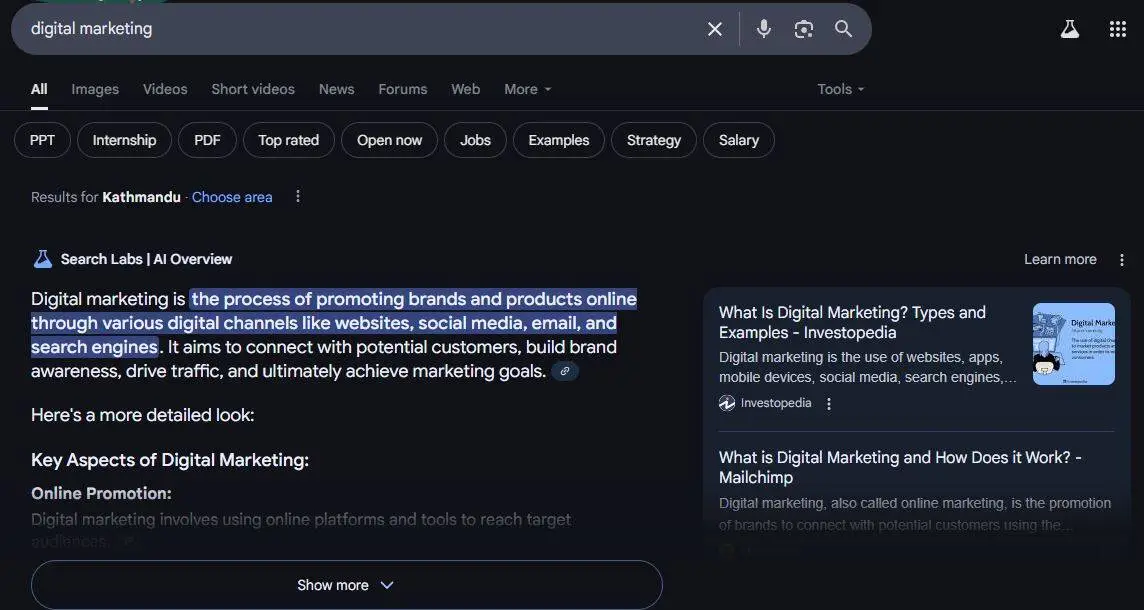This screenshot has width=1144, height=610.
Task: Open Google Lens image search icon
Action: (x=803, y=29)
